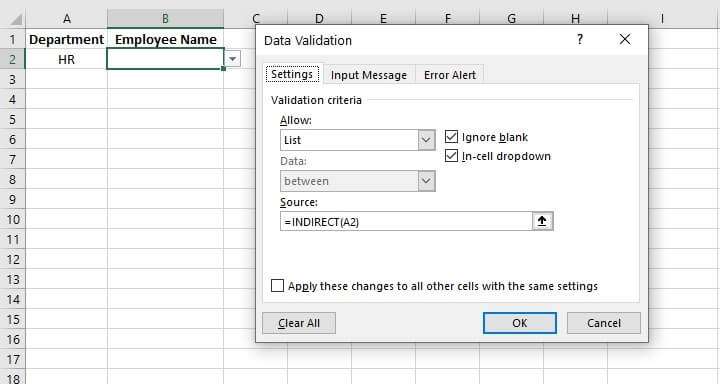Image resolution: width=720 pixels, height=384 pixels.
Task: Select row 1 header
Action: point(12,39)
